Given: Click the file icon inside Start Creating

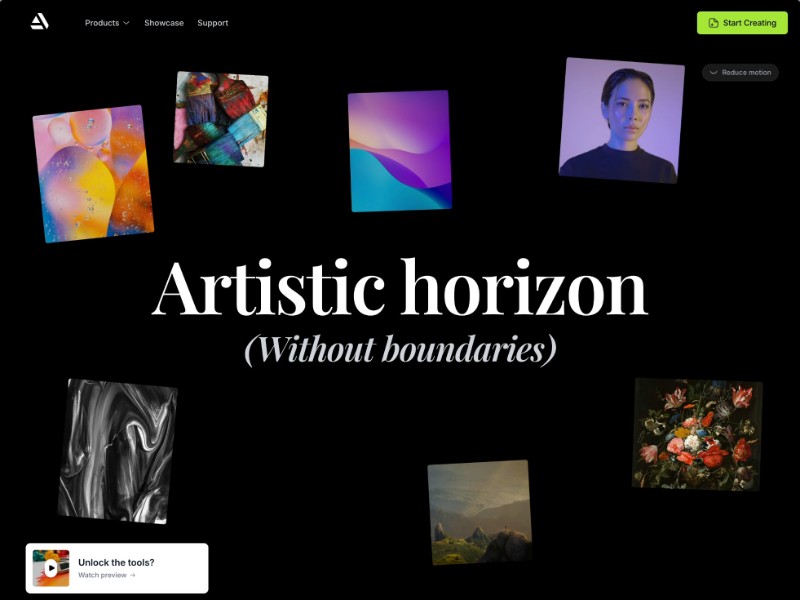Looking at the screenshot, I should pos(713,23).
